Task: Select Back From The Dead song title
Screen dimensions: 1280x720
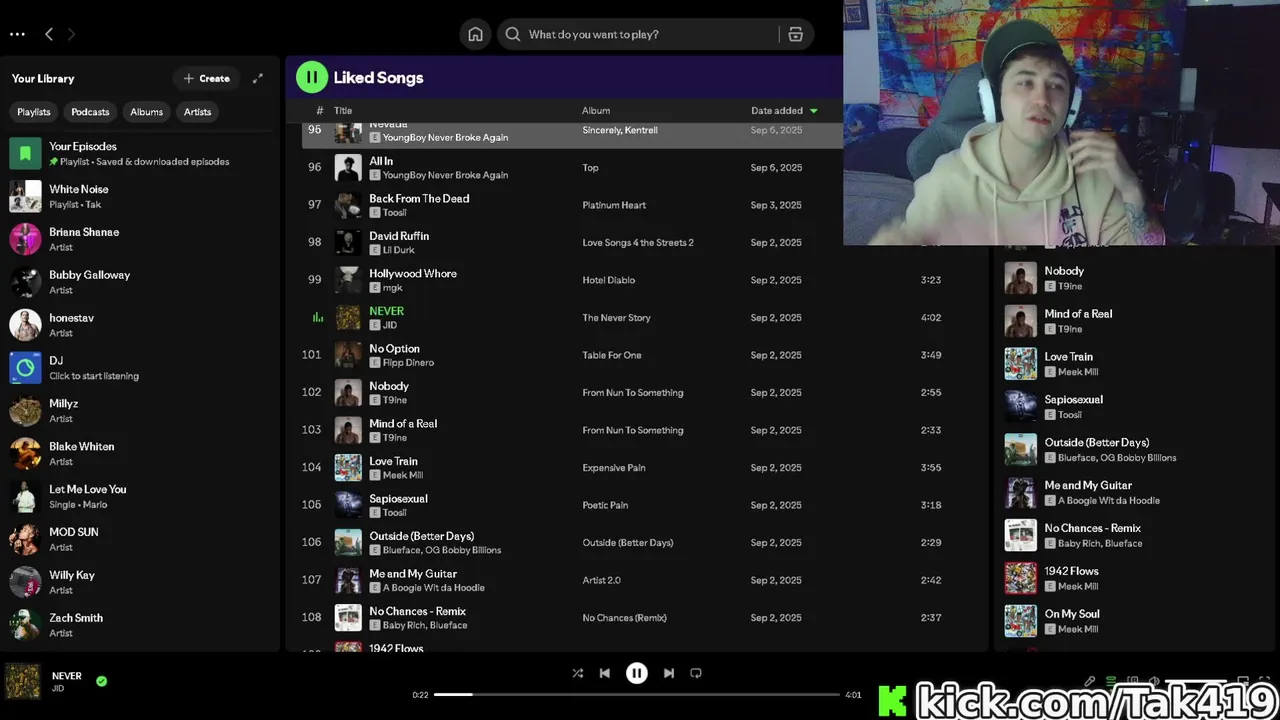Action: click(x=419, y=198)
